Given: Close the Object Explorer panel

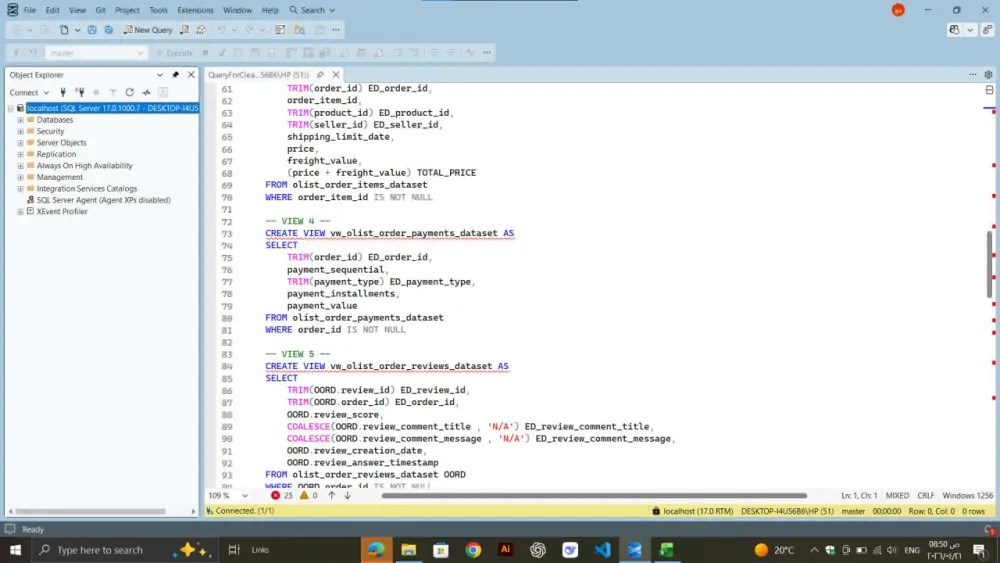Looking at the screenshot, I should click(x=191, y=75).
